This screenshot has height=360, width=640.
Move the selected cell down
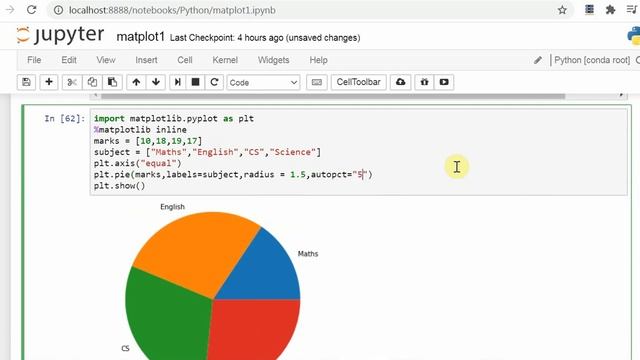156,82
